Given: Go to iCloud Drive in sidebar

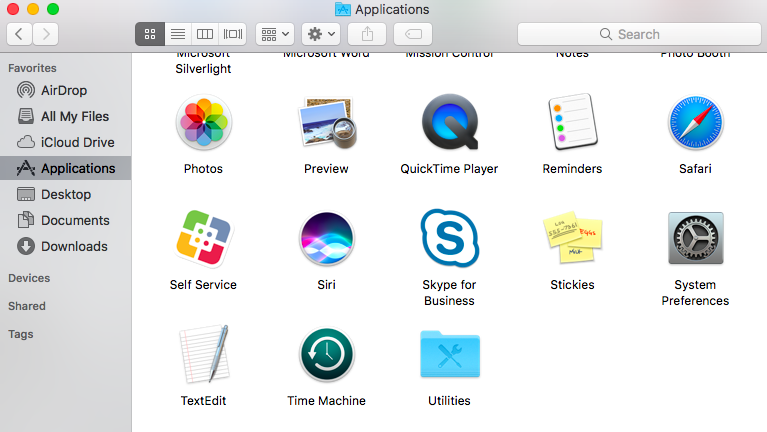Looking at the screenshot, I should click(x=77, y=142).
